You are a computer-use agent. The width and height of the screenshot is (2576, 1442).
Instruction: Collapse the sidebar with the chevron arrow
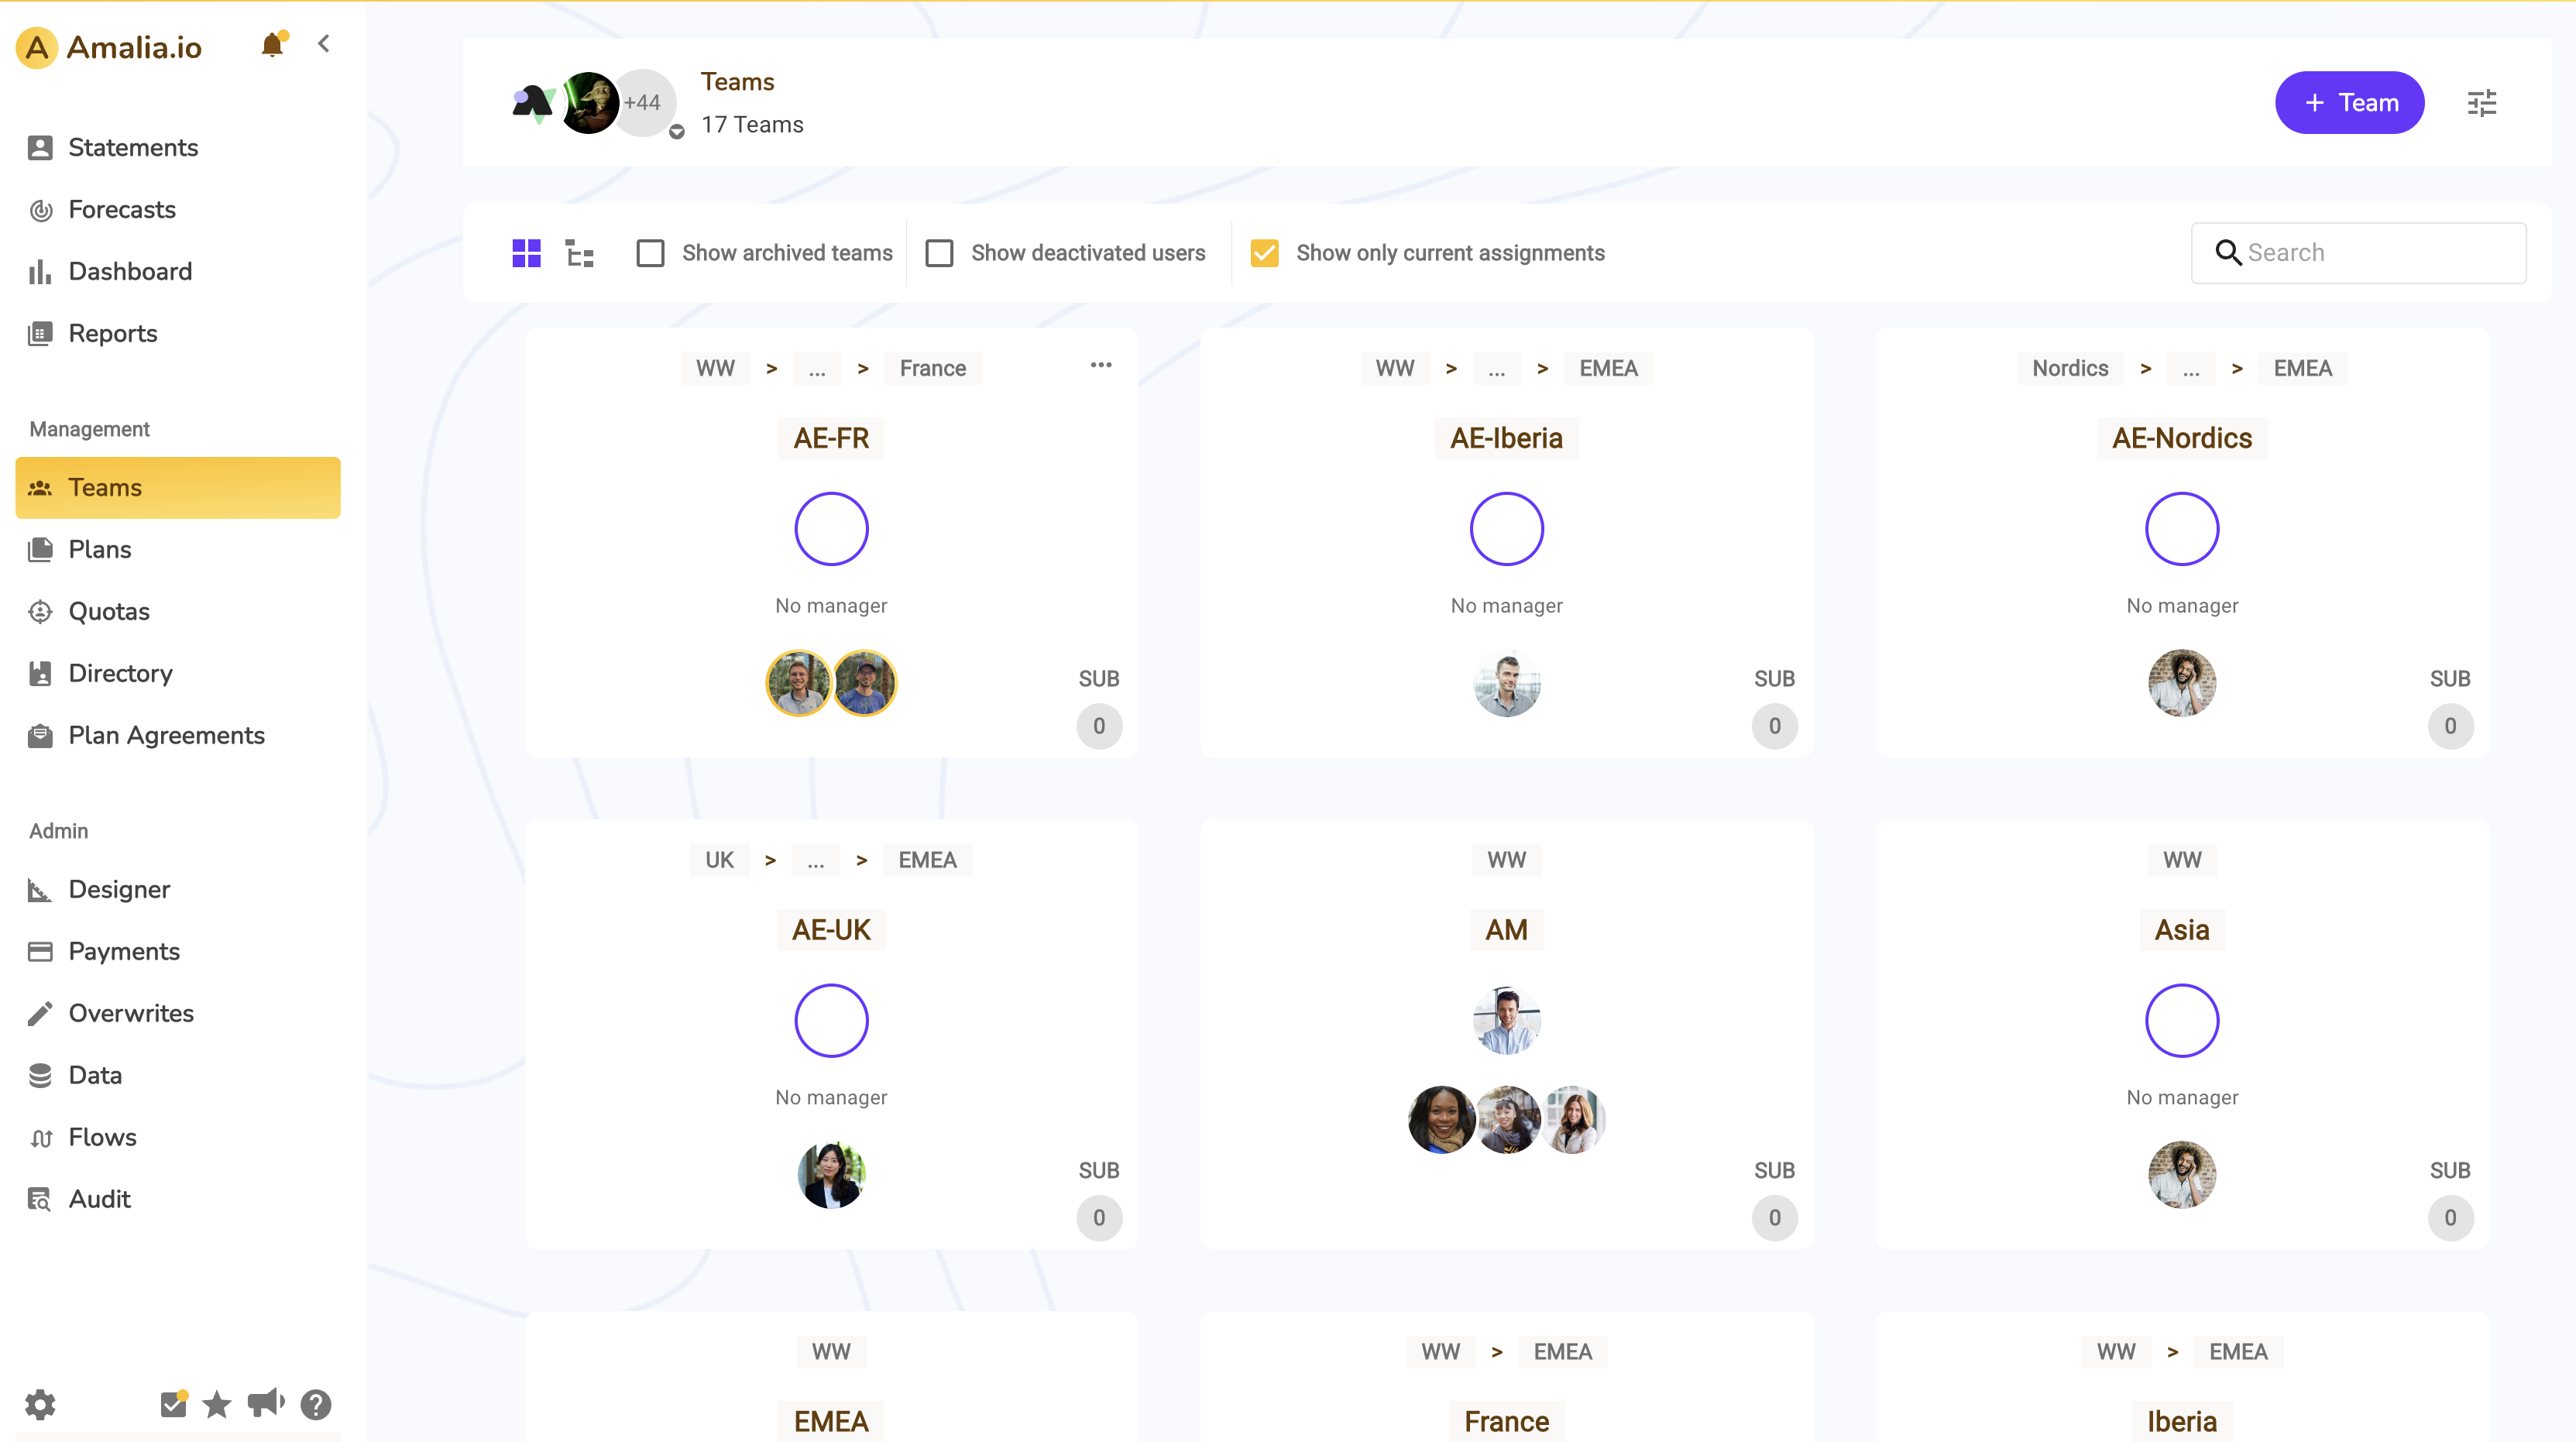point(324,44)
